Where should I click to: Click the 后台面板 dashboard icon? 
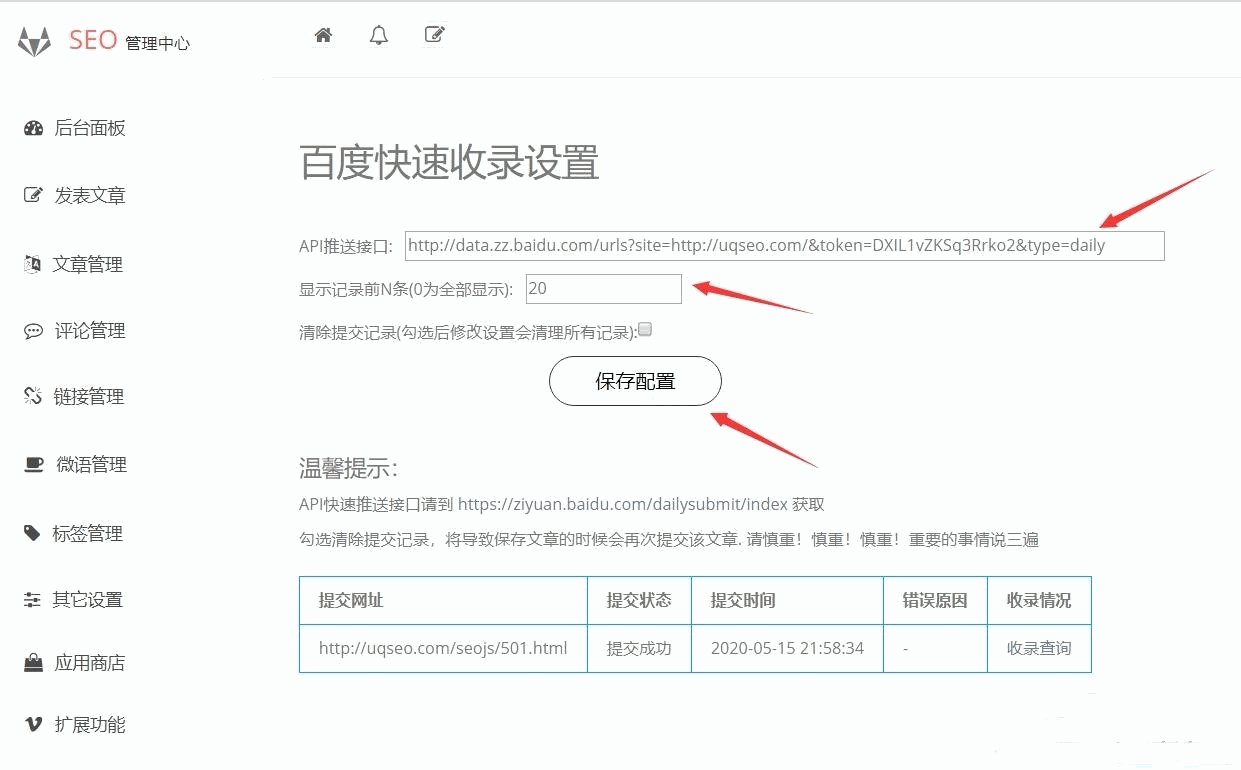33,128
